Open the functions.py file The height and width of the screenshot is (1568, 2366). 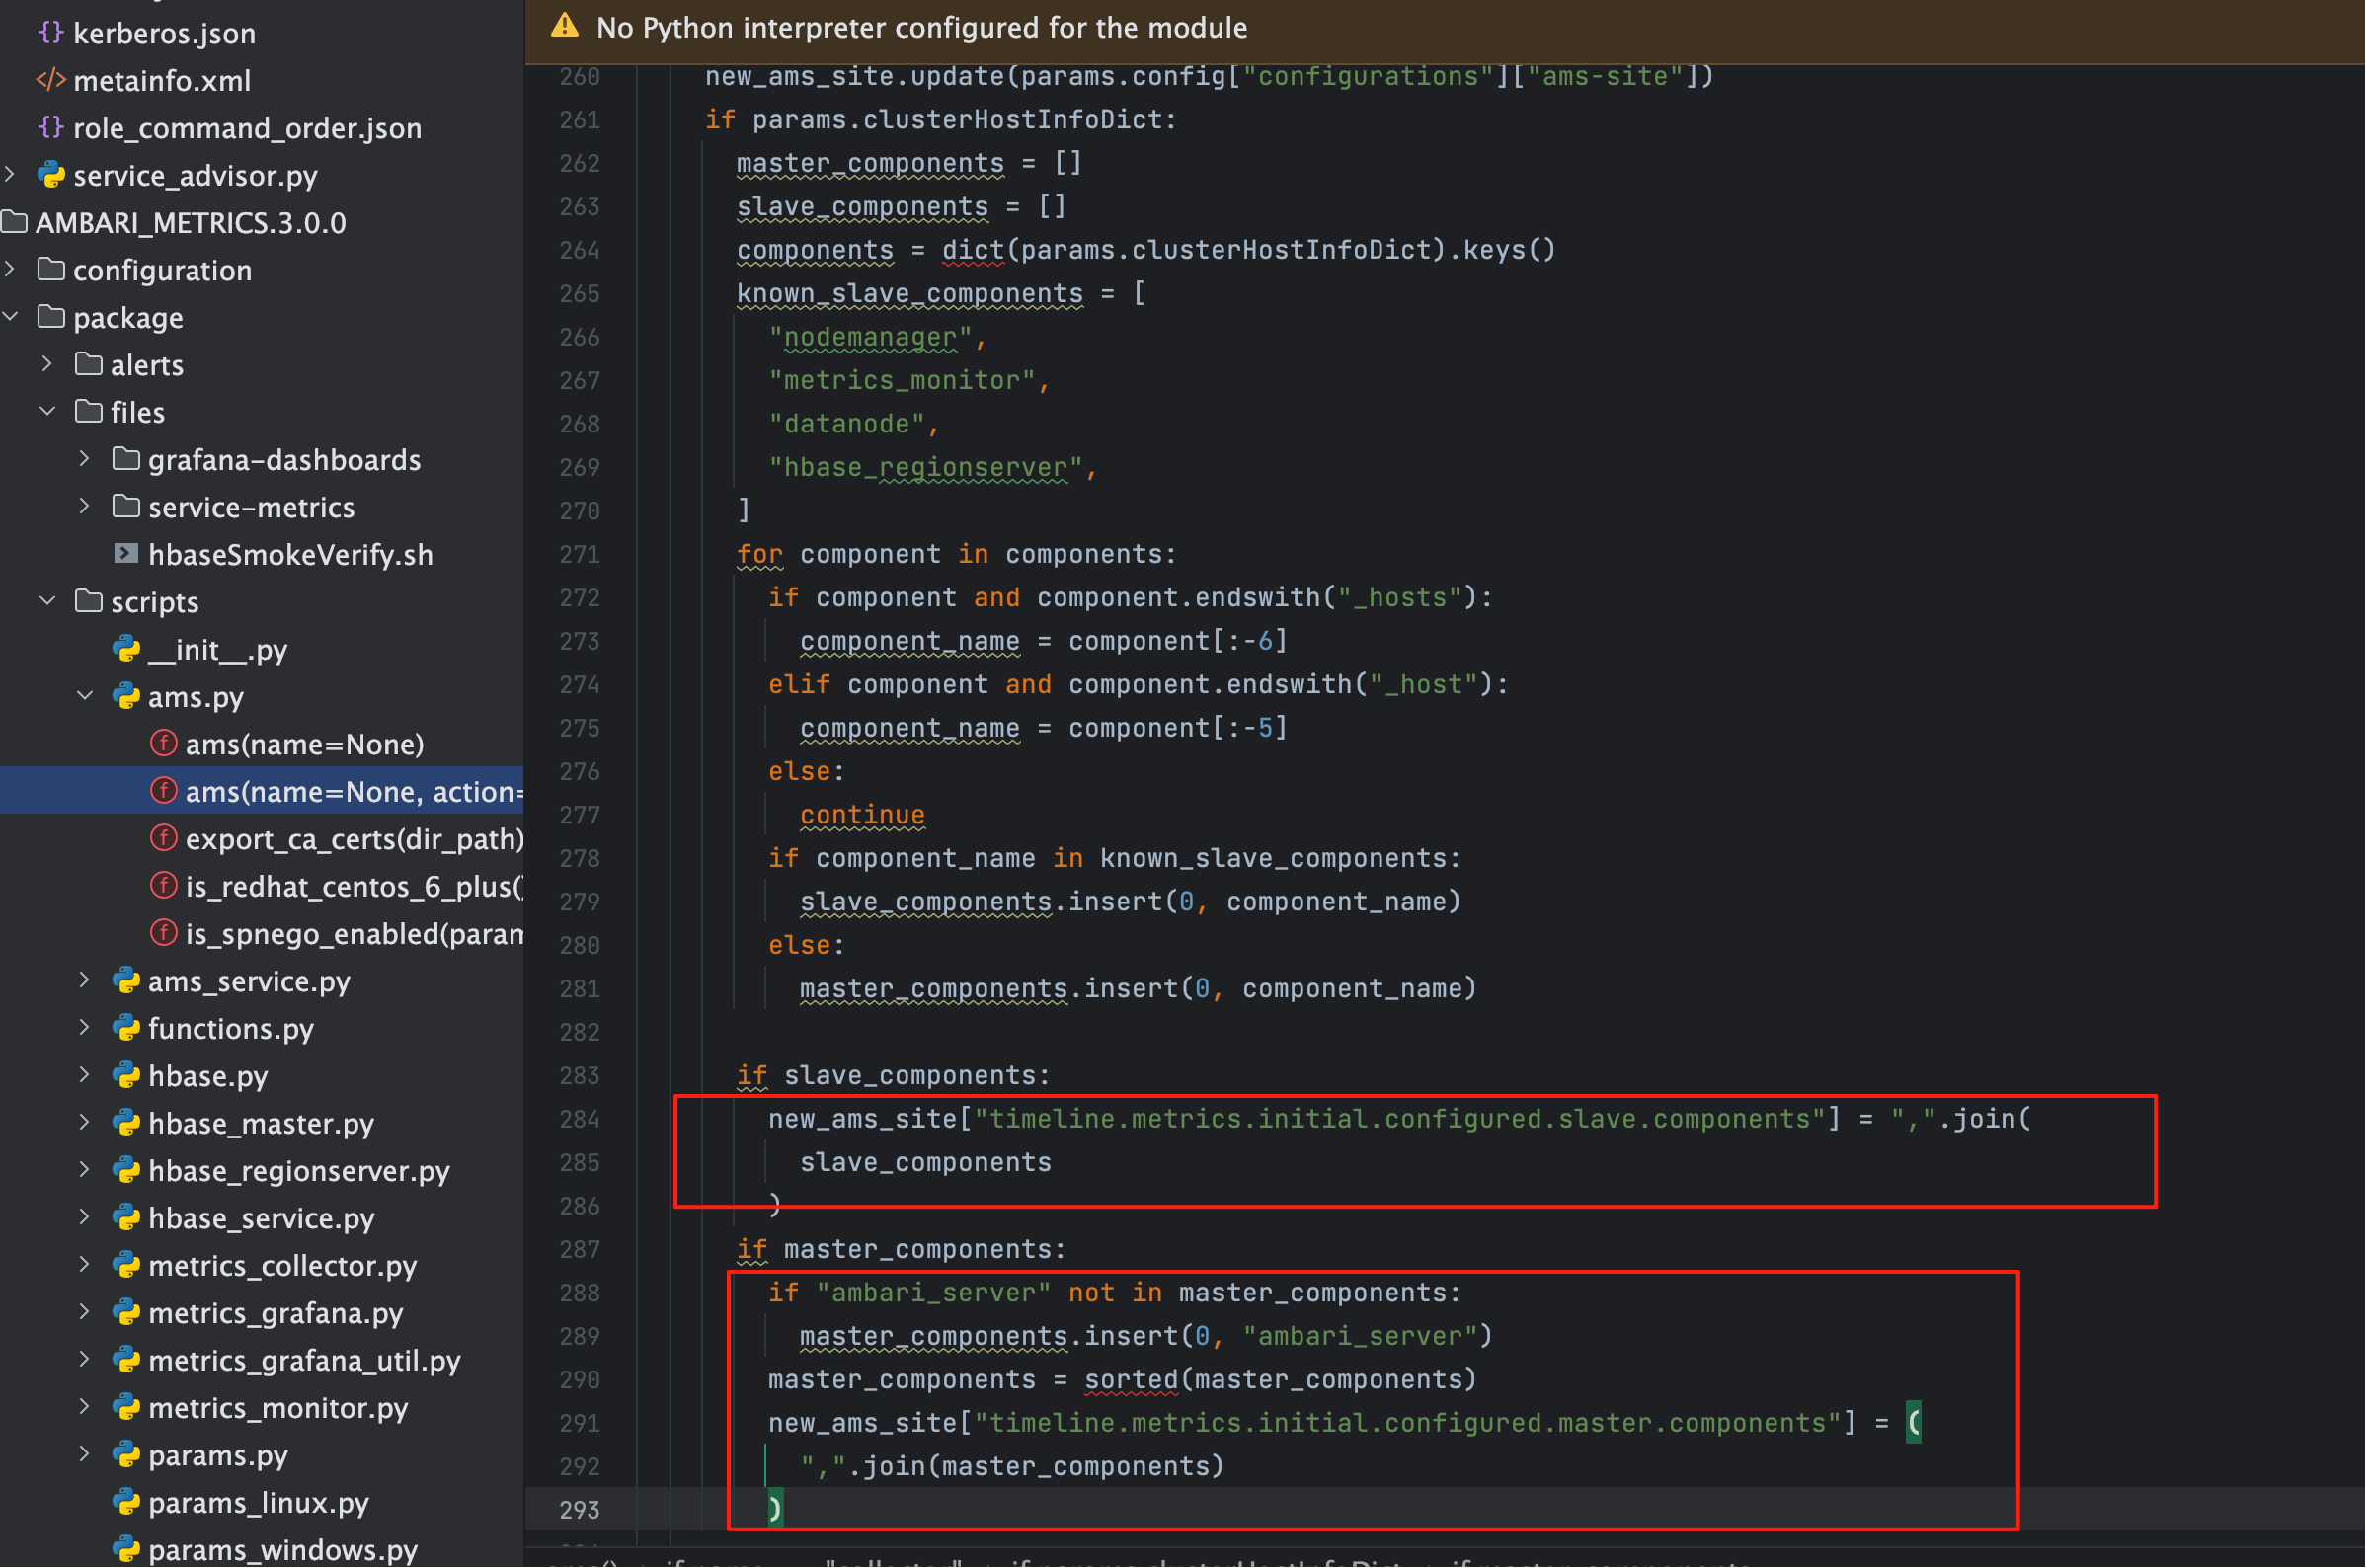231,1029
